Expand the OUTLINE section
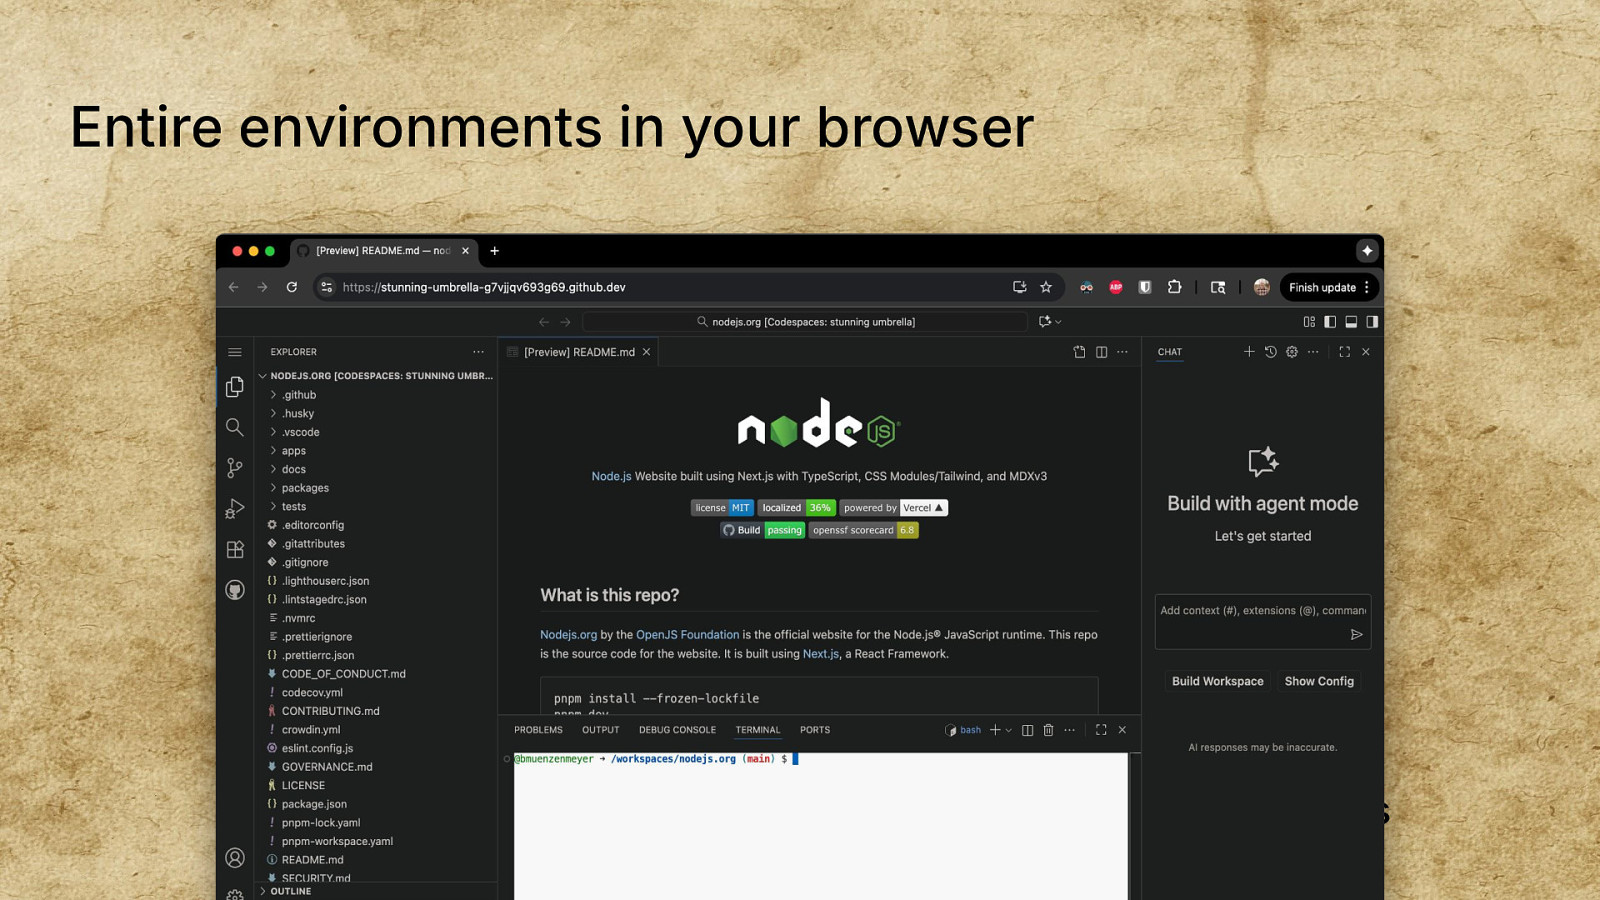Image resolution: width=1600 pixels, height=900 pixels. click(290, 891)
